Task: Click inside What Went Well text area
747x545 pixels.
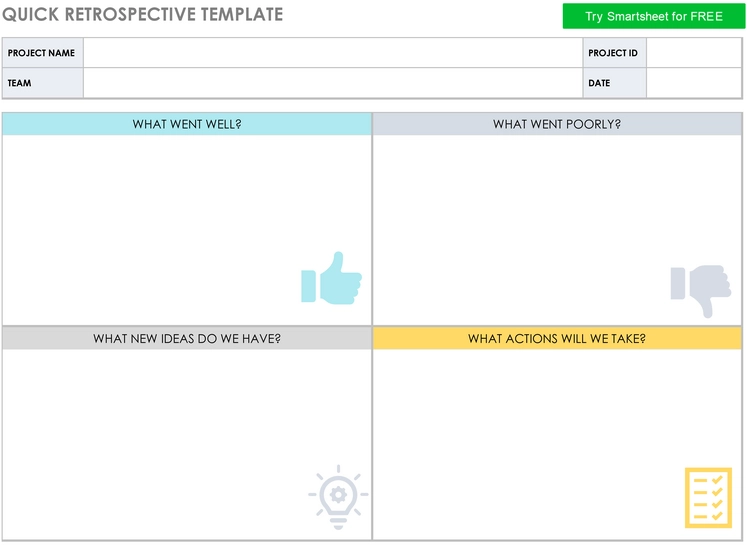Action: point(187,230)
